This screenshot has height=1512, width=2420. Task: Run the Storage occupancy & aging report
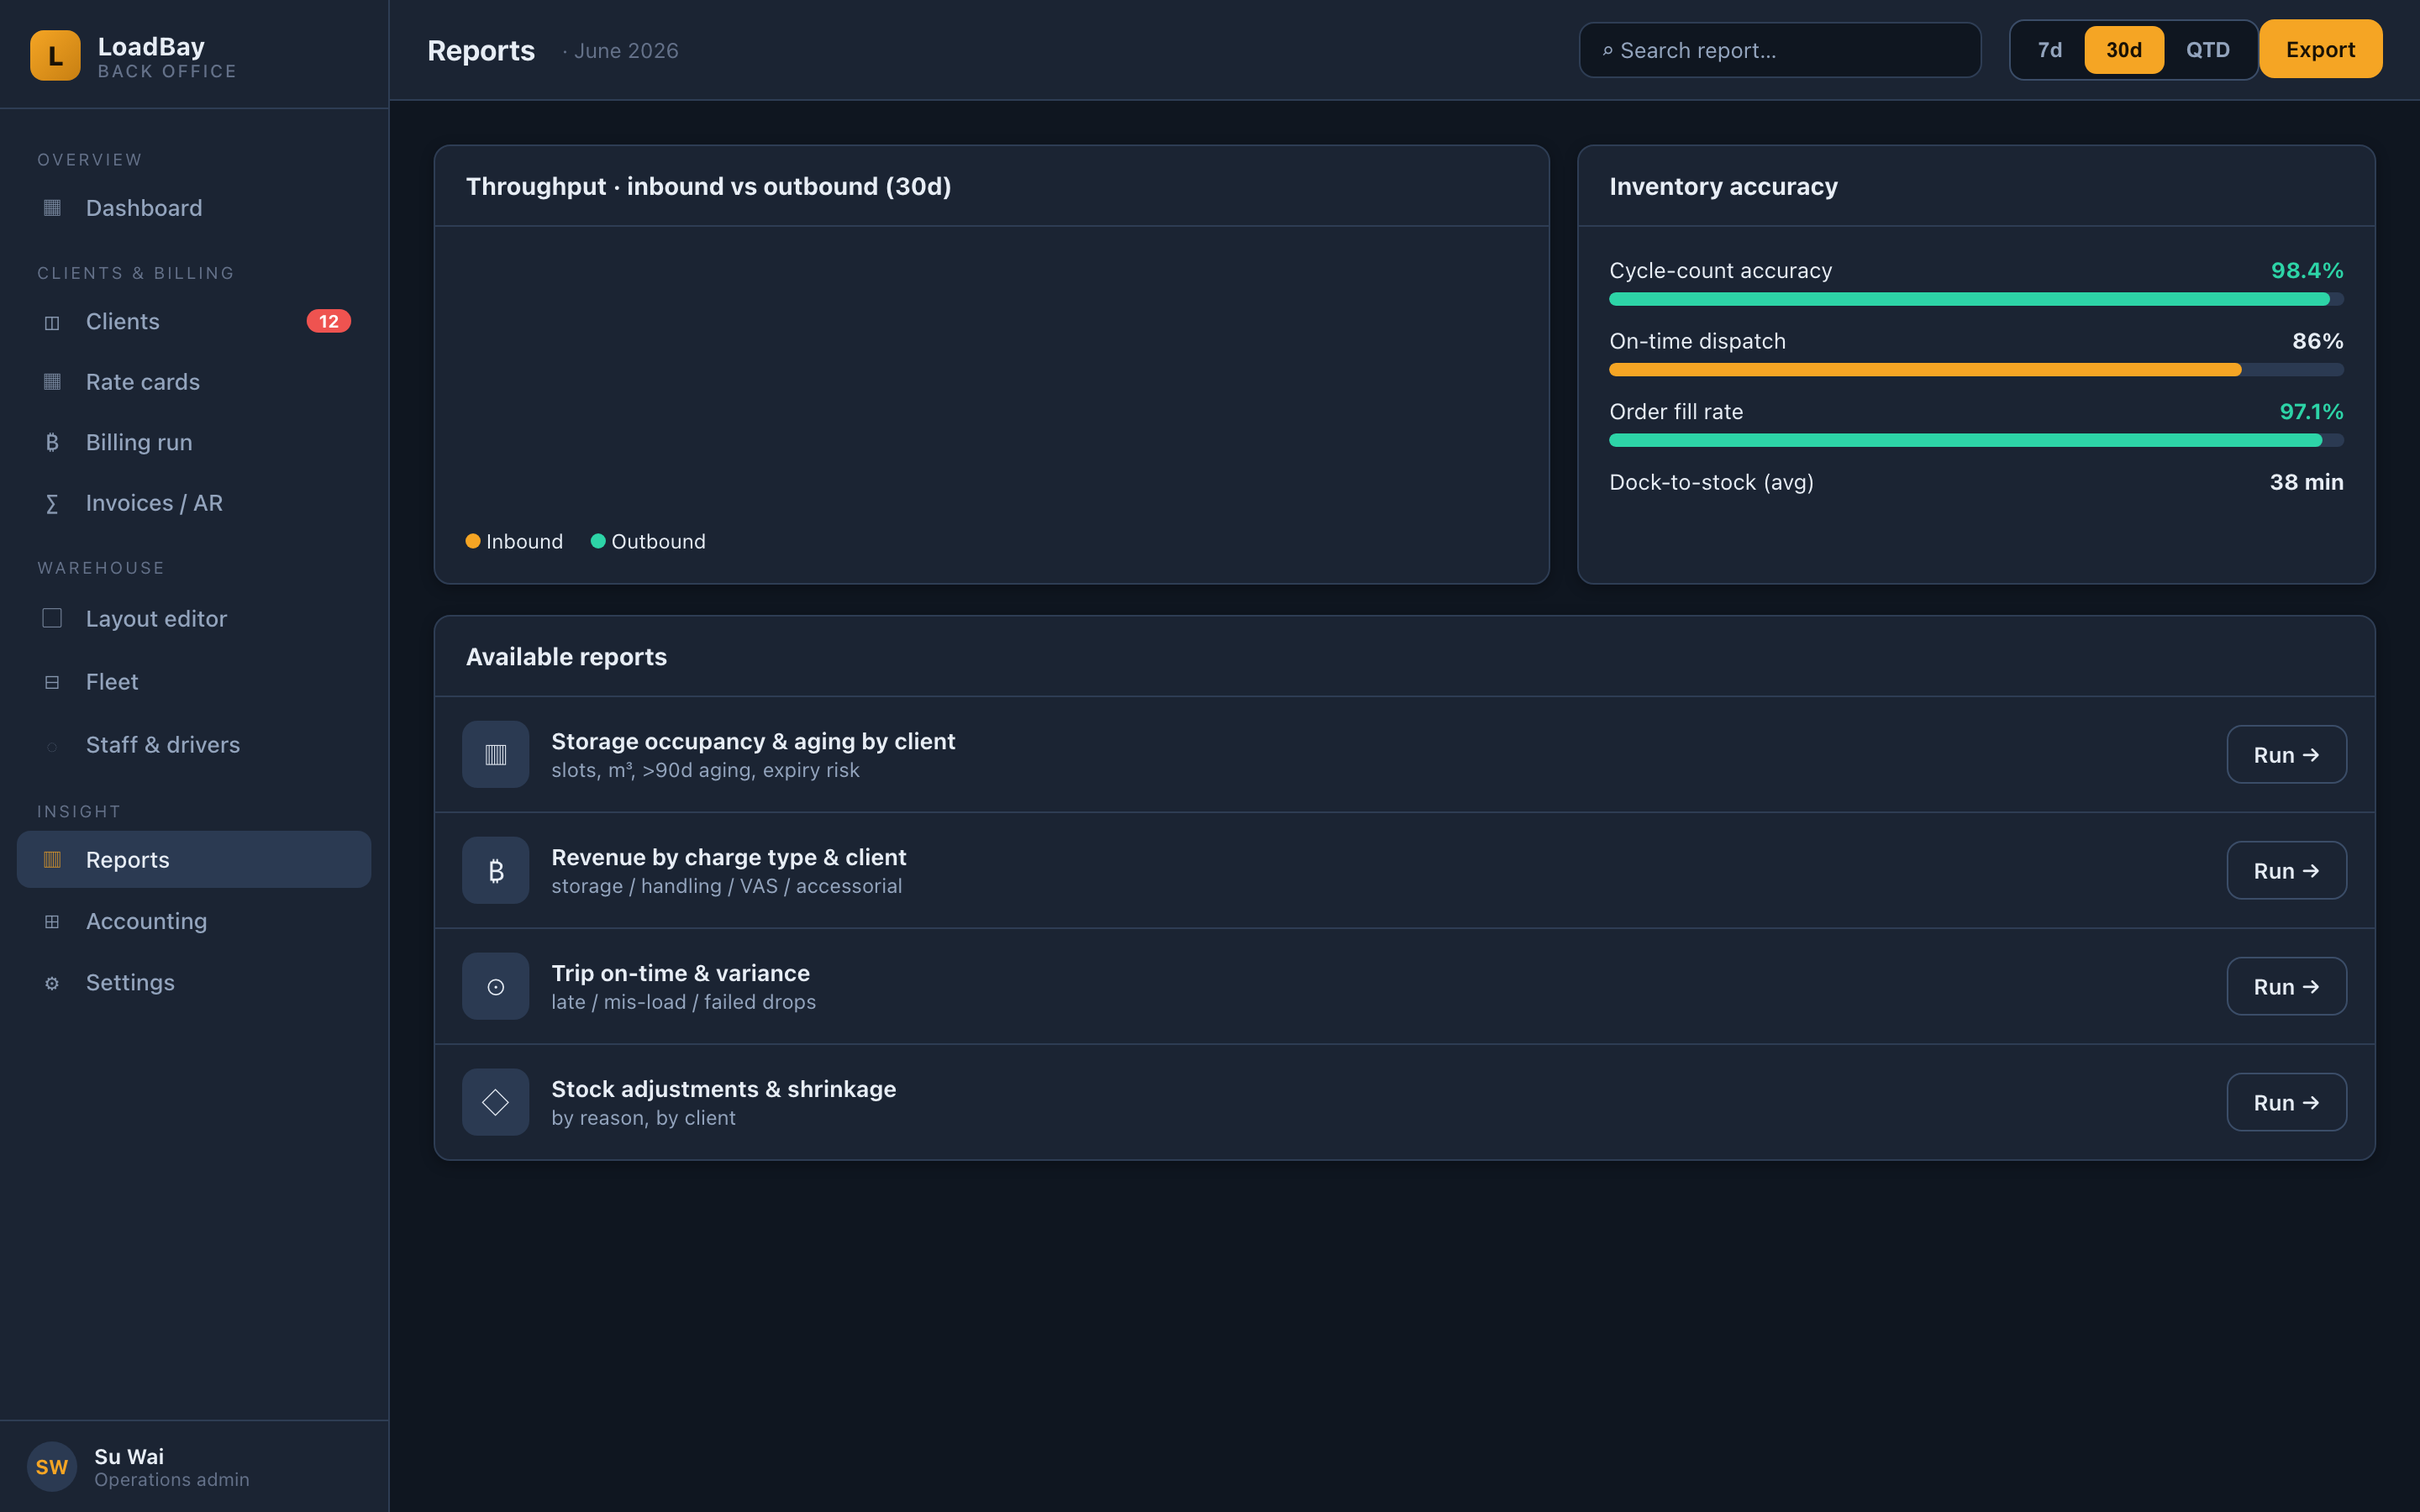coord(2286,754)
